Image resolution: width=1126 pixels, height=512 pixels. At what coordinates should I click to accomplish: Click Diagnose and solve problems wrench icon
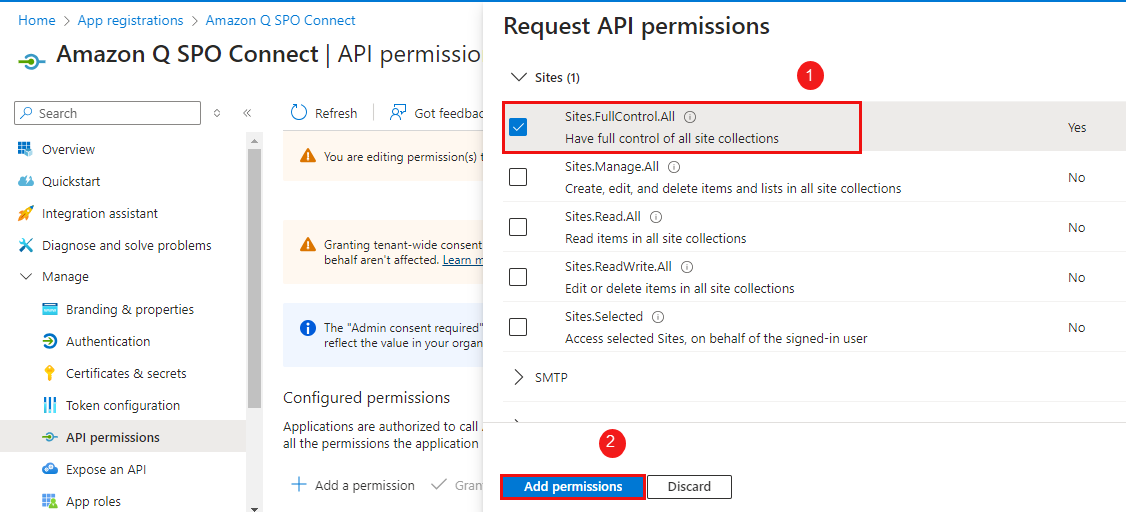point(25,245)
